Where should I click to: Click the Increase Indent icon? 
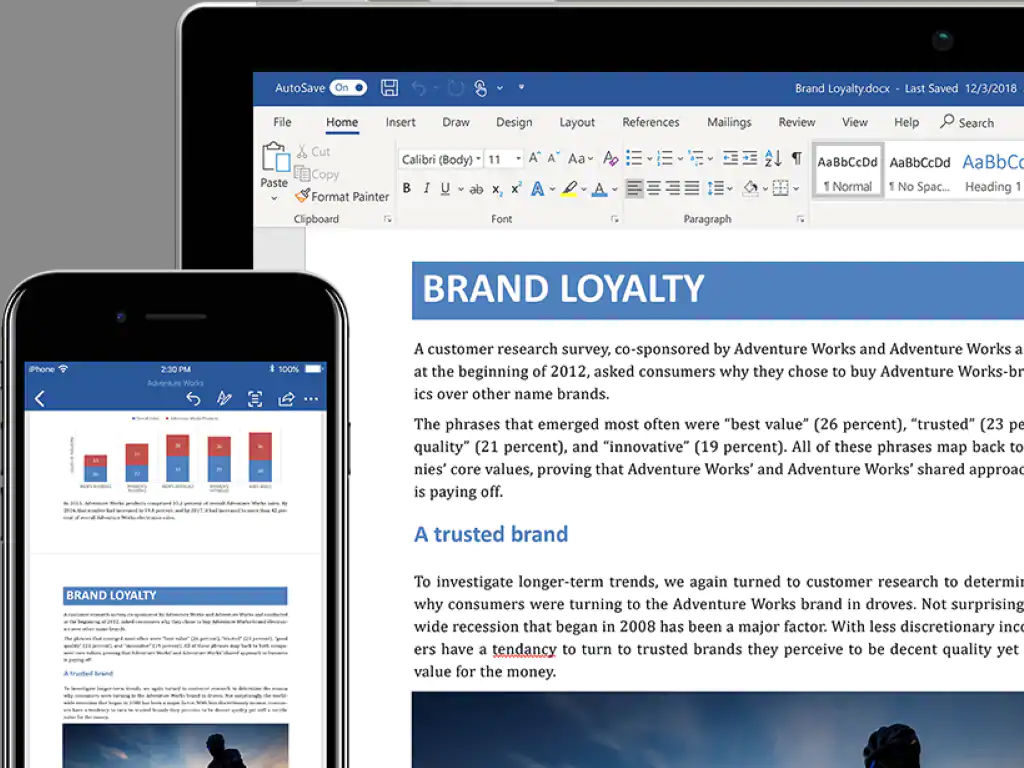[x=750, y=158]
